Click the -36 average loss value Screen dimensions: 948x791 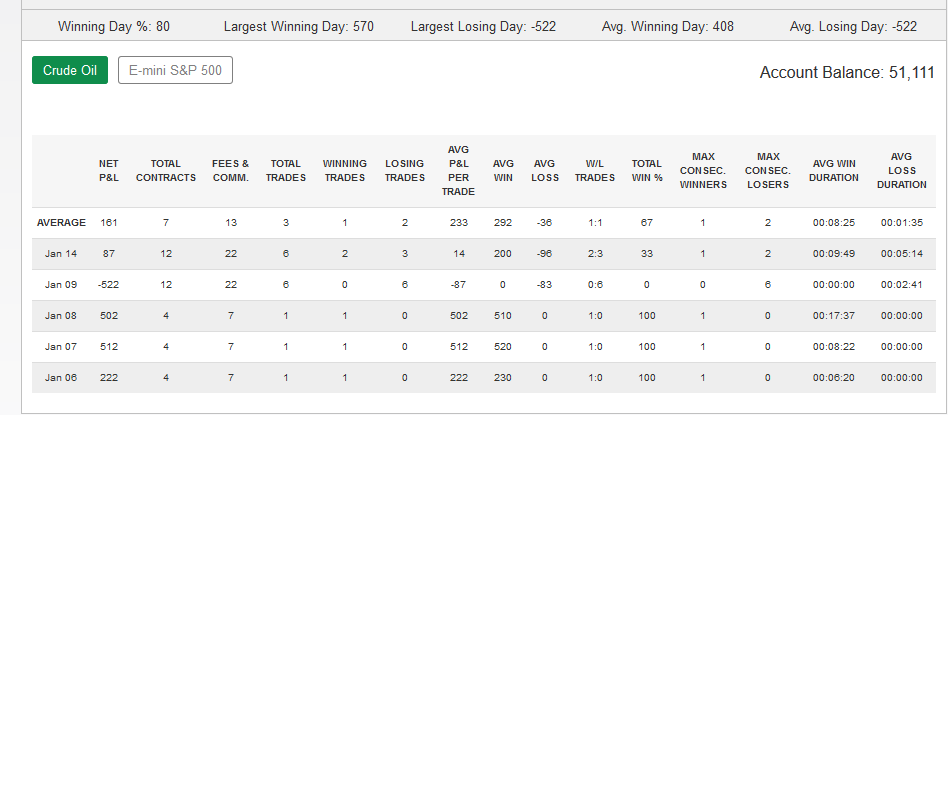[x=545, y=223]
